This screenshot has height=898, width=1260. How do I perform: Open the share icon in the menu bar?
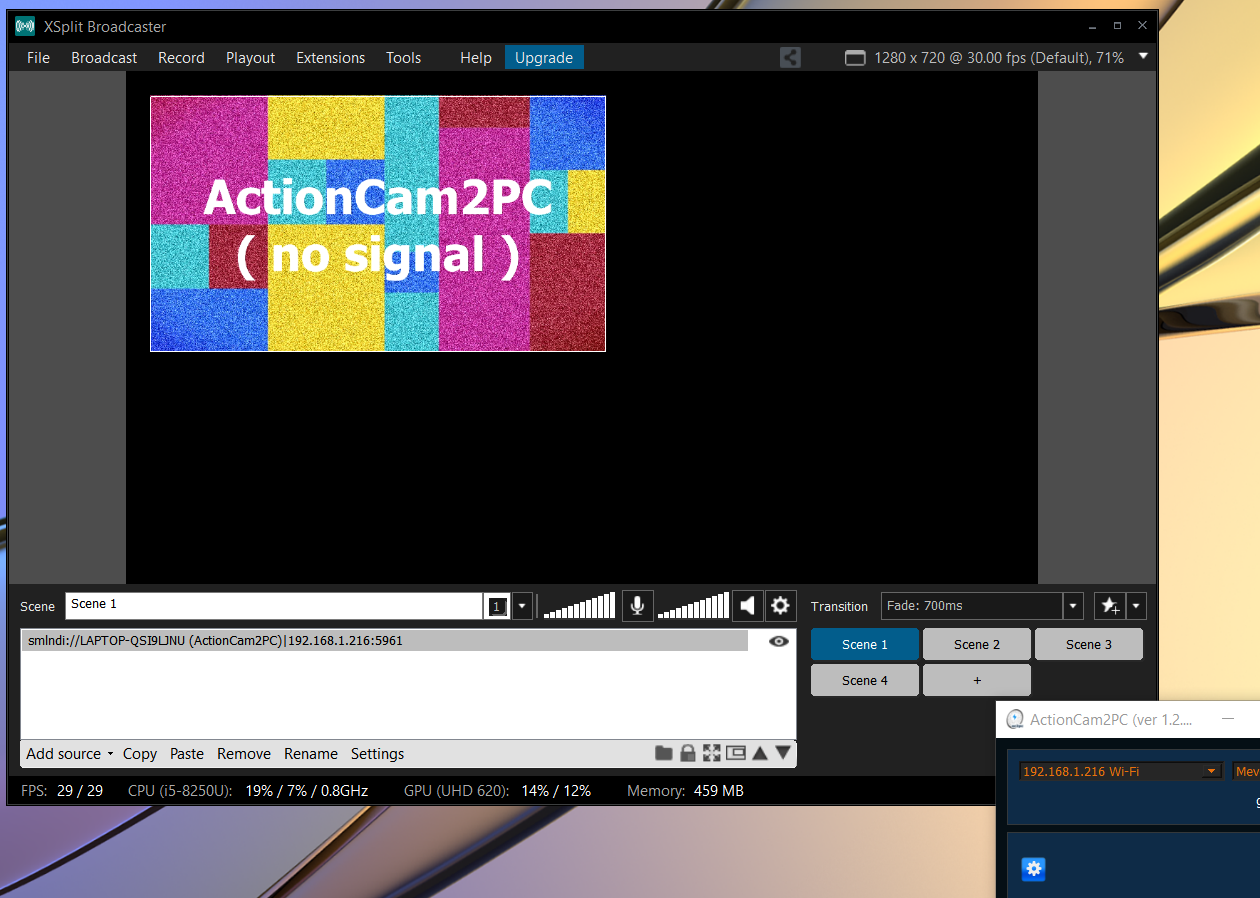(x=790, y=58)
